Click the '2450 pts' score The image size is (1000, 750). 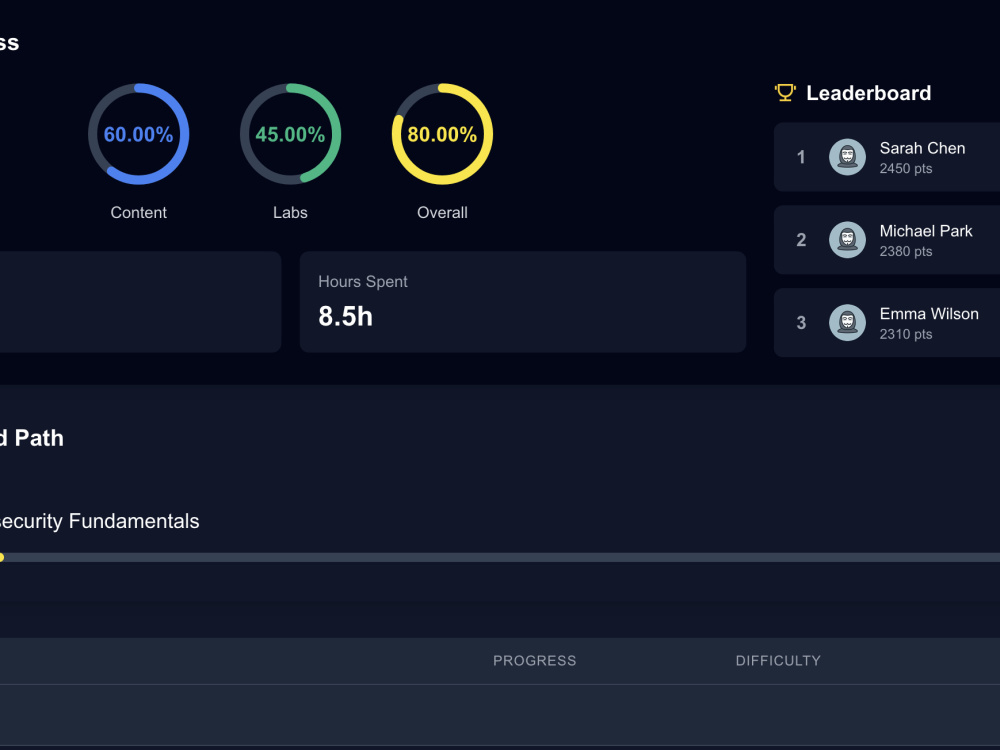[906, 168]
